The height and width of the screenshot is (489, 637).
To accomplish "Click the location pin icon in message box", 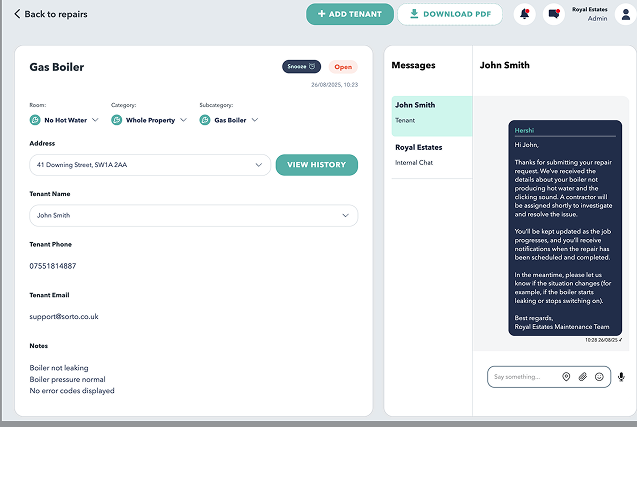I will click(566, 377).
